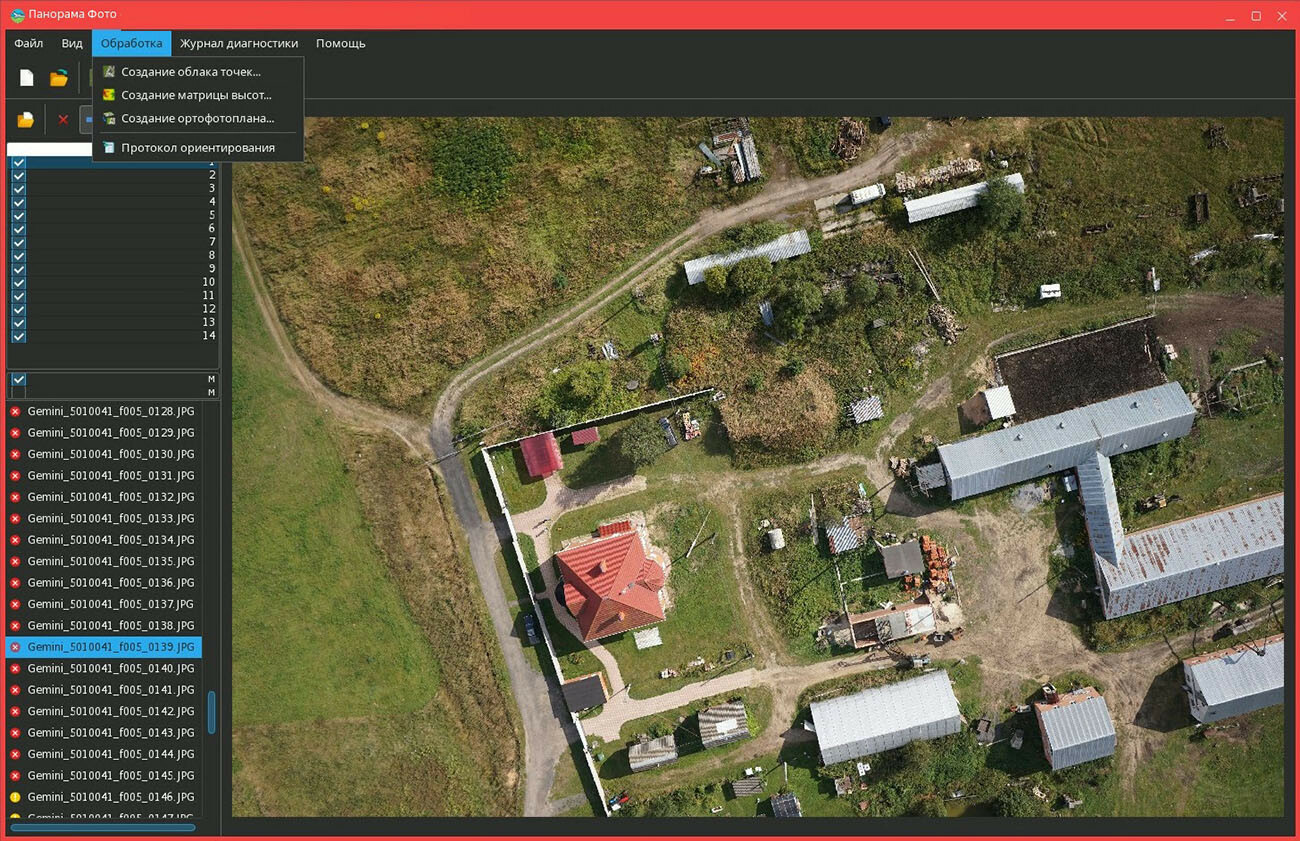Viewport: 1300px width, 841px height.
Task: Click the open folder icon in top toolbar
Action: [x=59, y=78]
